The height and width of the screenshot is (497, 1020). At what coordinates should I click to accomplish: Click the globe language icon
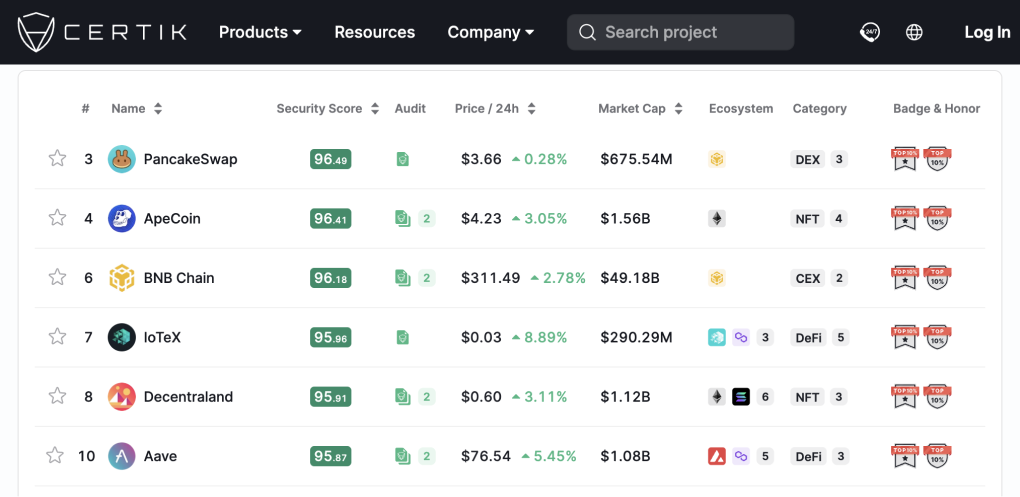coord(914,32)
